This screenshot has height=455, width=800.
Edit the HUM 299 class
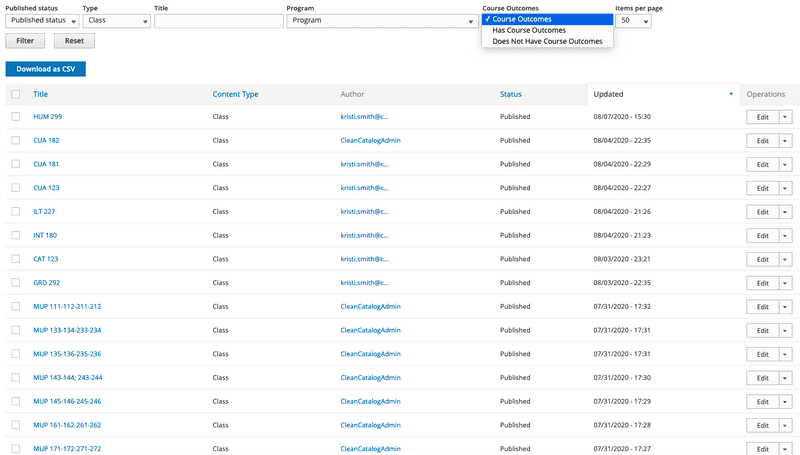(x=762, y=117)
